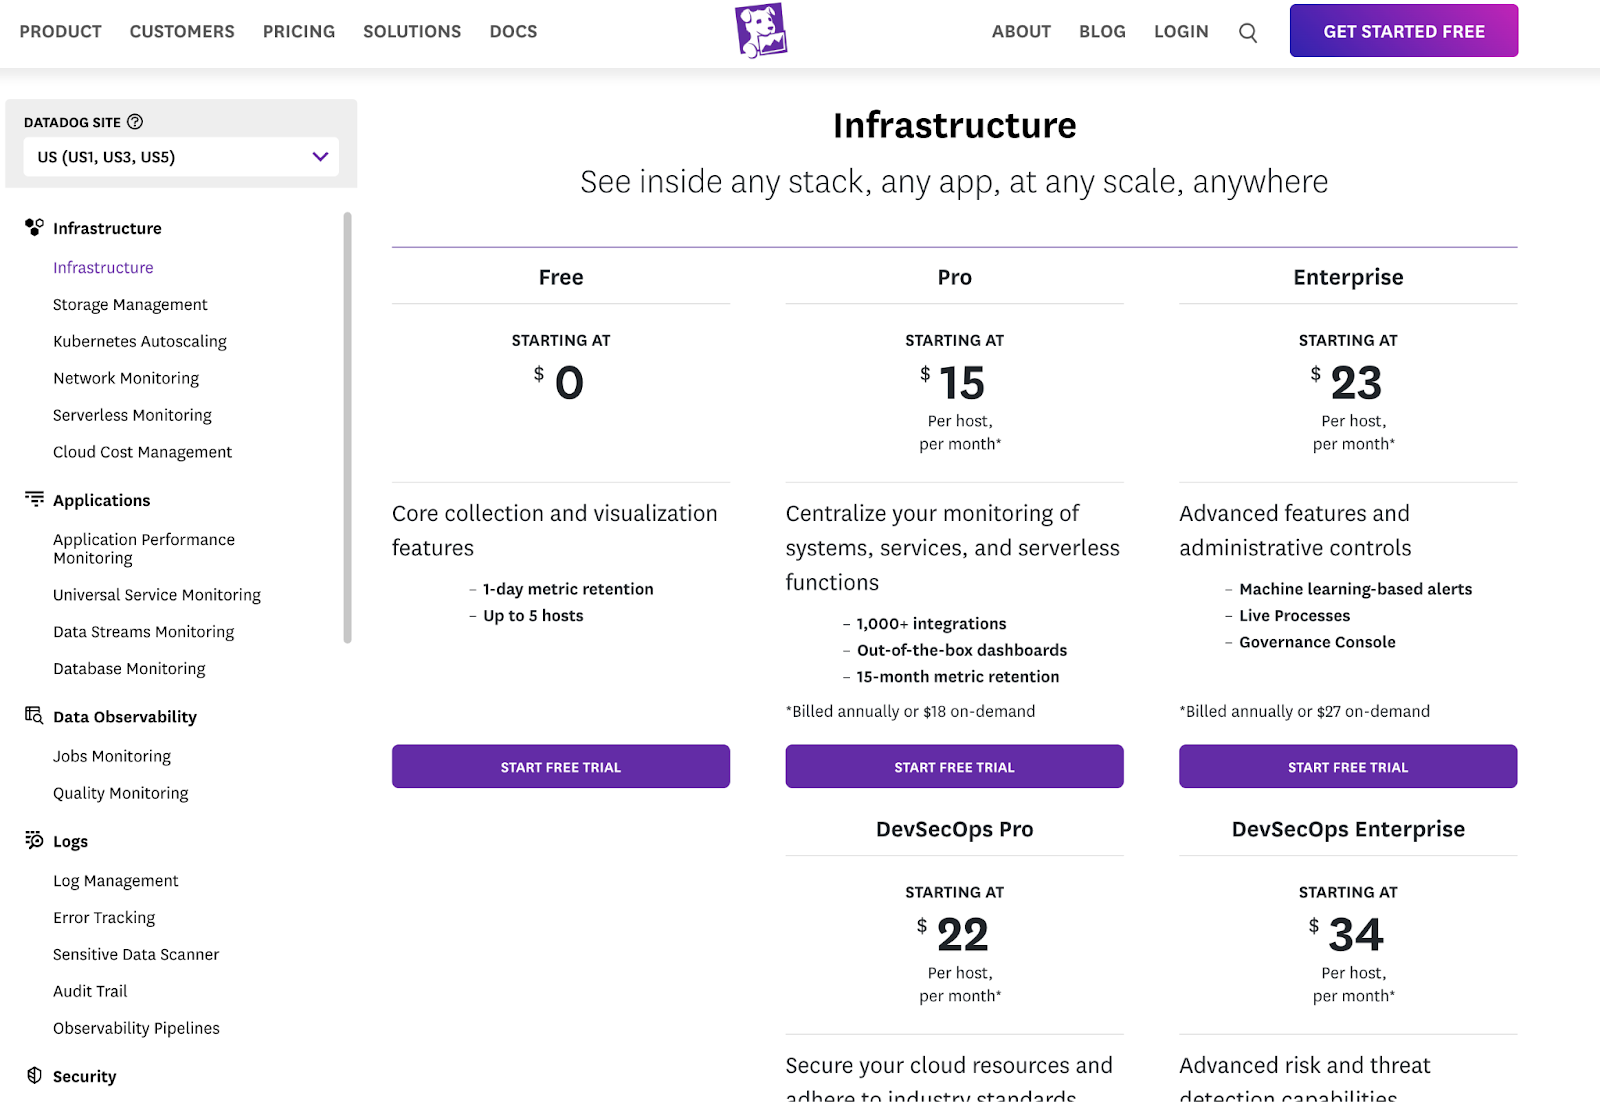This screenshot has height=1102, width=1600.
Task: Start free trial for the Pro plan
Action: tap(954, 766)
